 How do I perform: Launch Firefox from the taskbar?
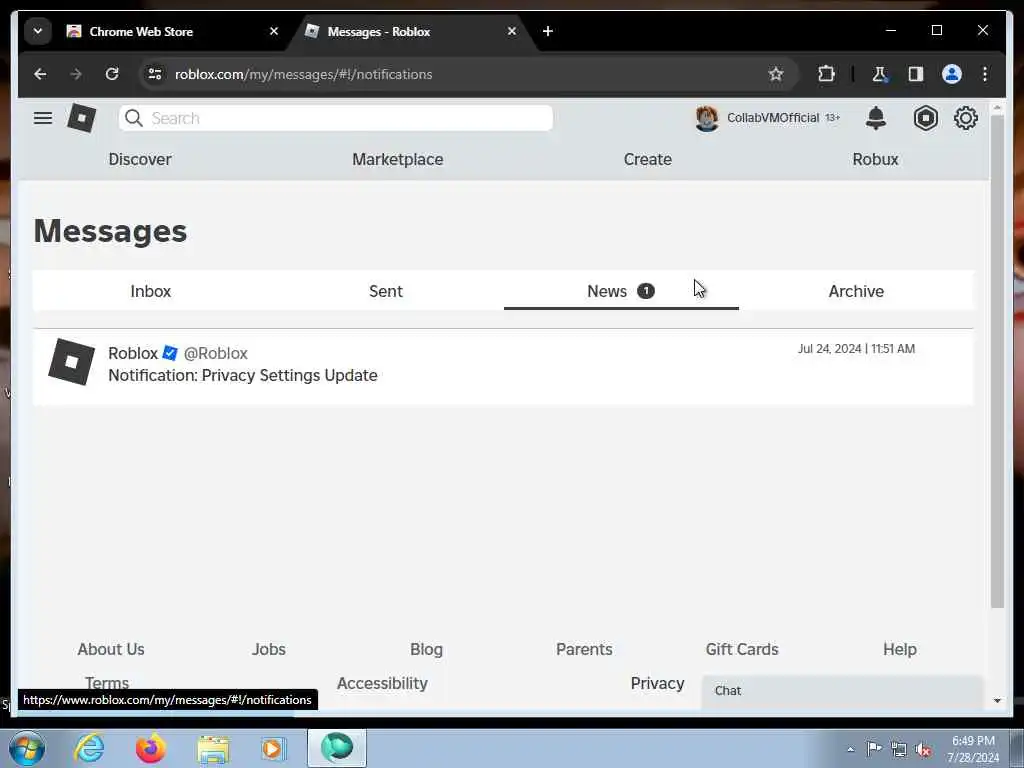150,748
